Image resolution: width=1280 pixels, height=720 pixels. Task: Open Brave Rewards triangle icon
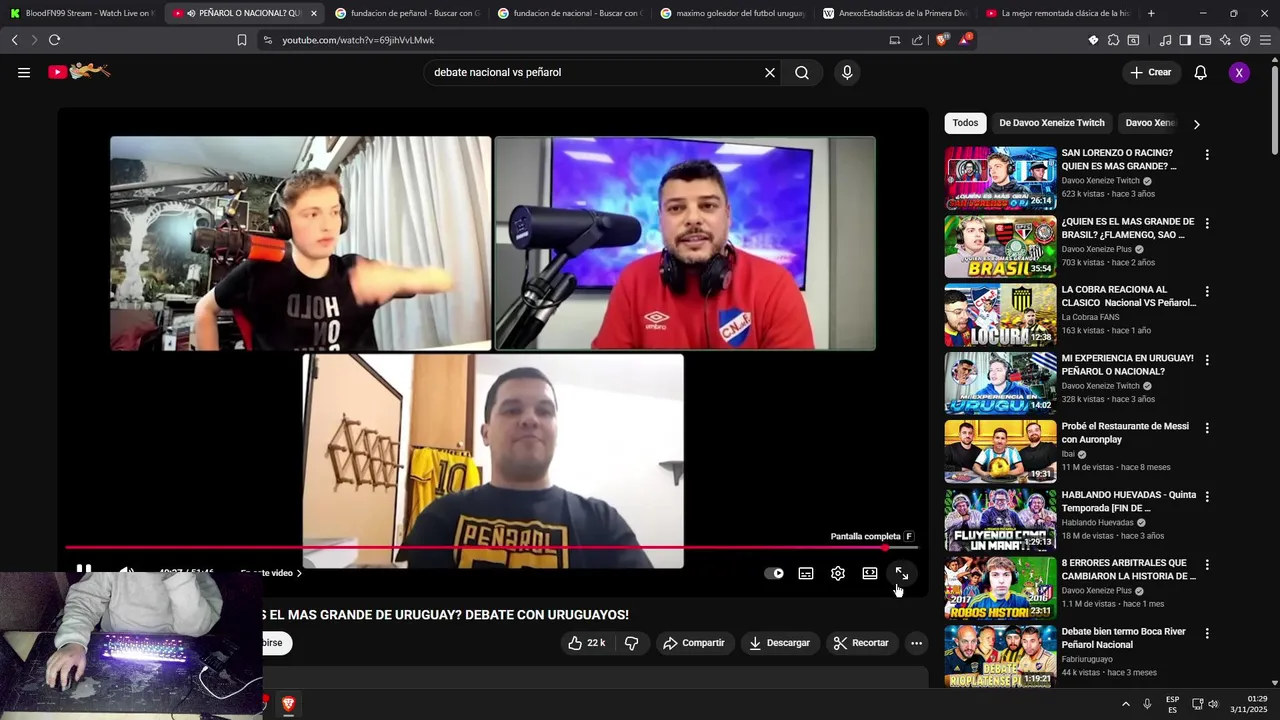[965, 40]
